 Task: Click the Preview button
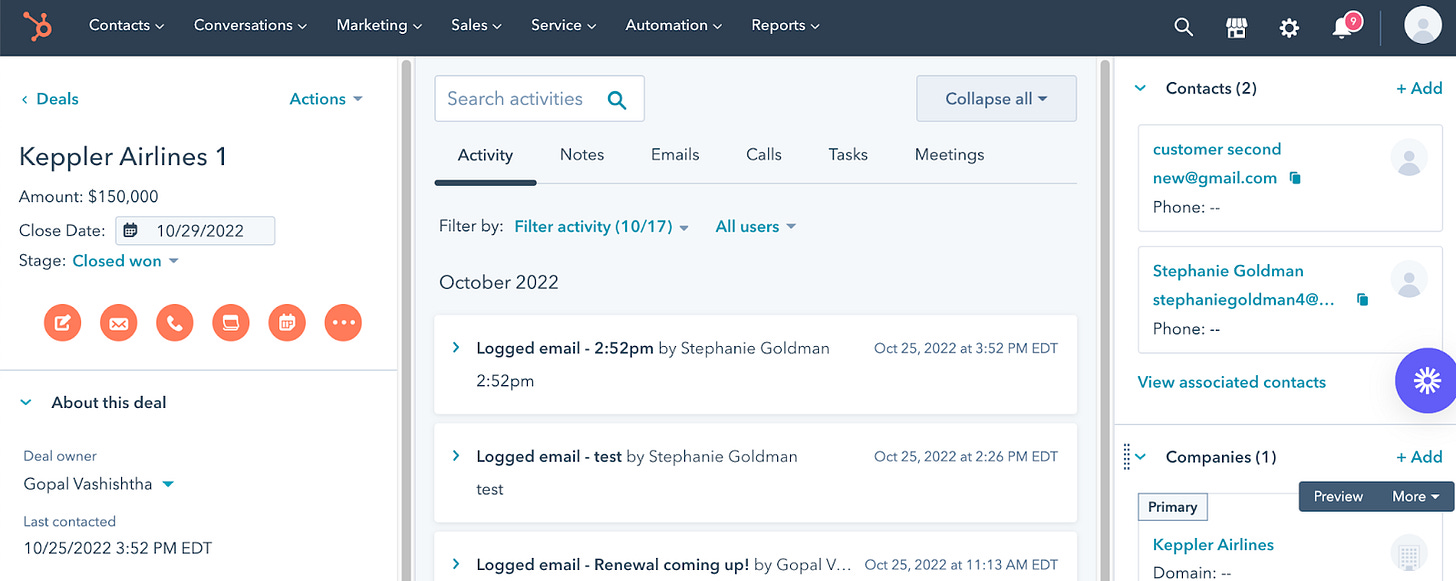(x=1338, y=497)
